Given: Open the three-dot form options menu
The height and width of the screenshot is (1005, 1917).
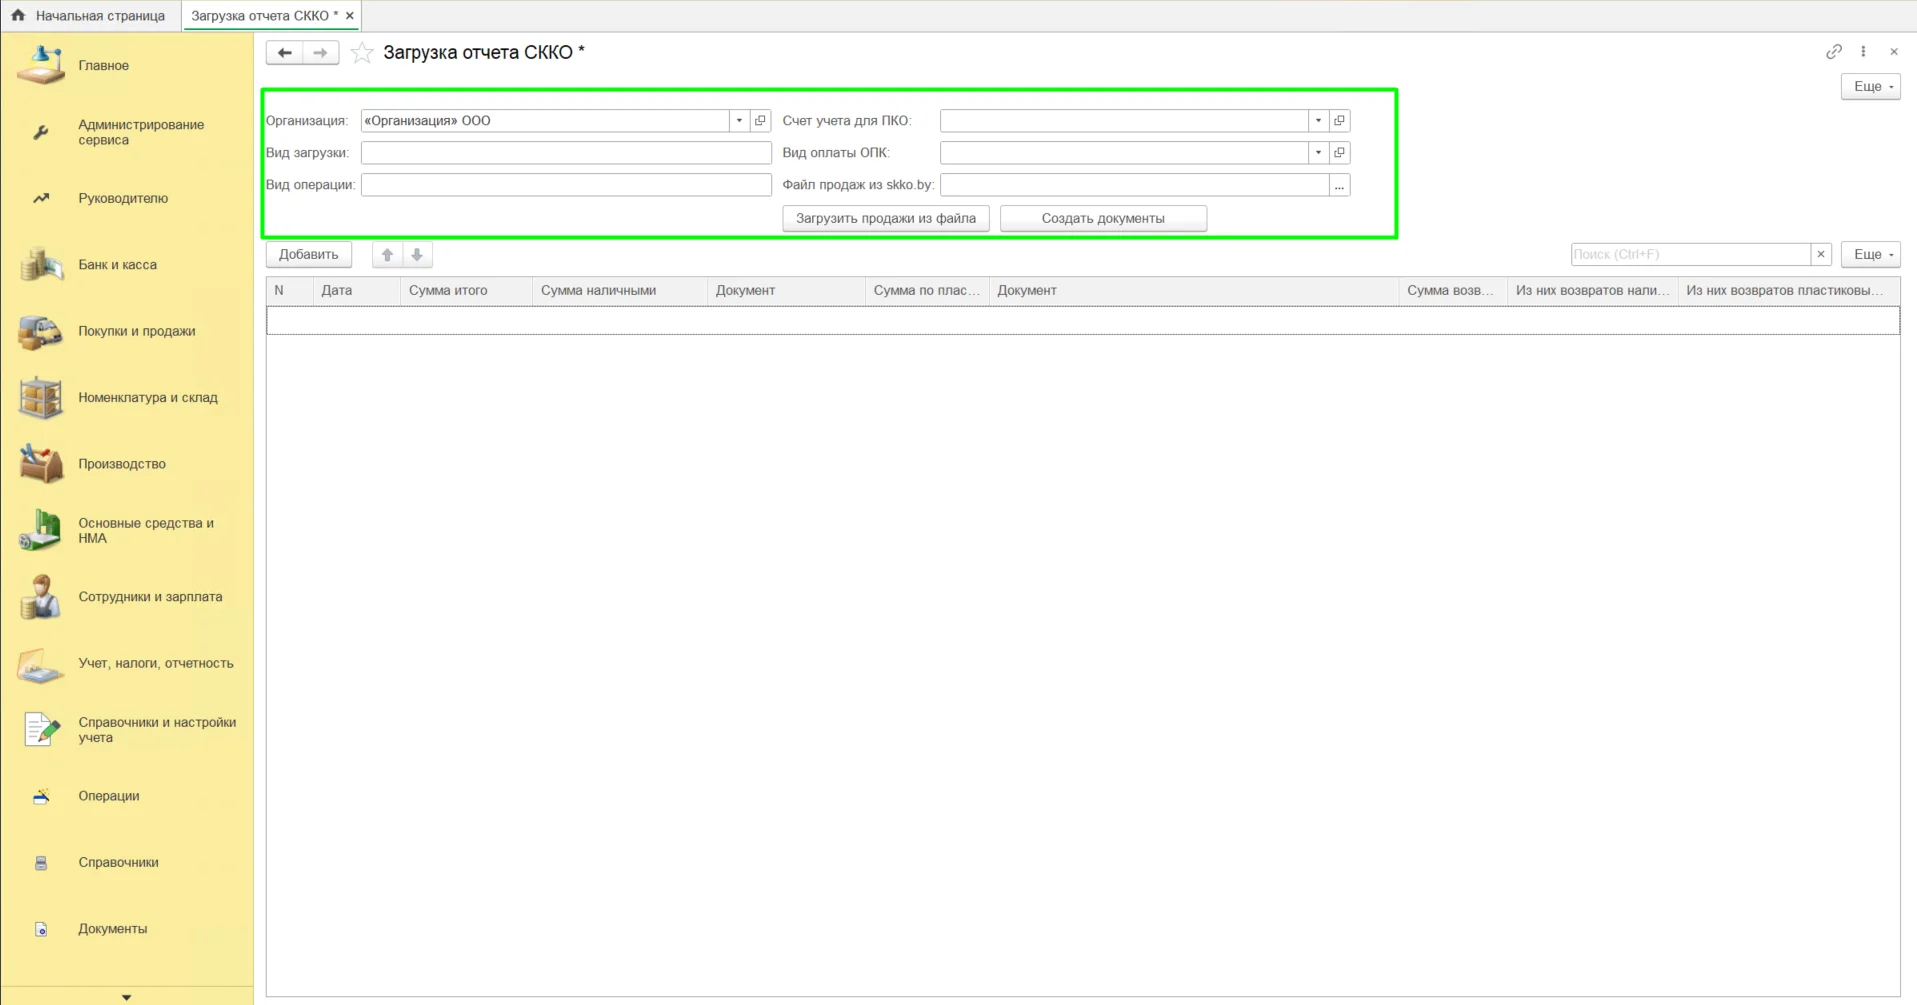Looking at the screenshot, I should click(x=1863, y=52).
